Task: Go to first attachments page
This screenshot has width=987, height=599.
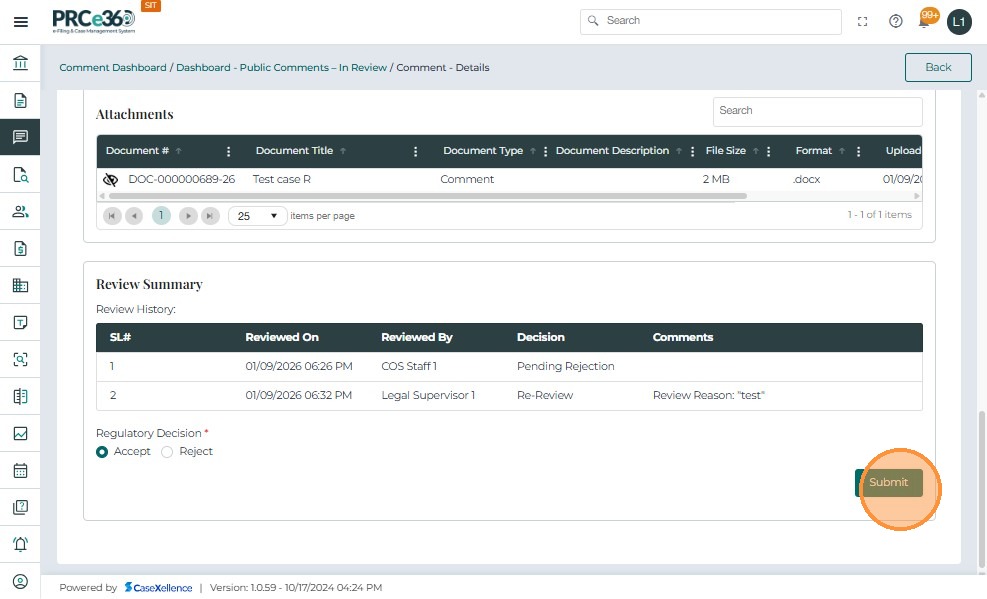Action: tap(112, 216)
